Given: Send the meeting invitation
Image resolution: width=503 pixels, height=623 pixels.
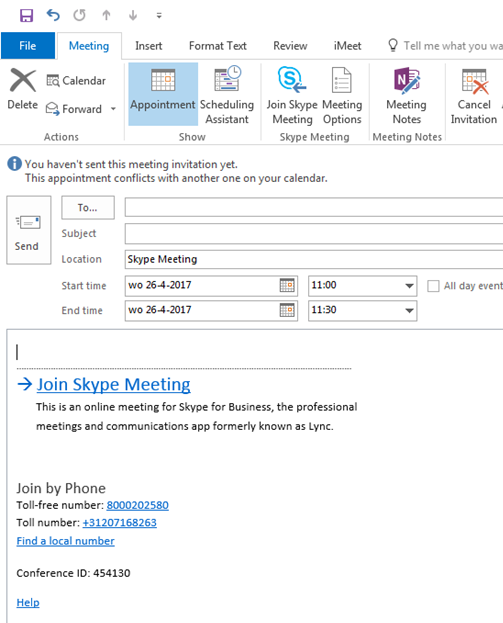Looking at the screenshot, I should 29,230.
